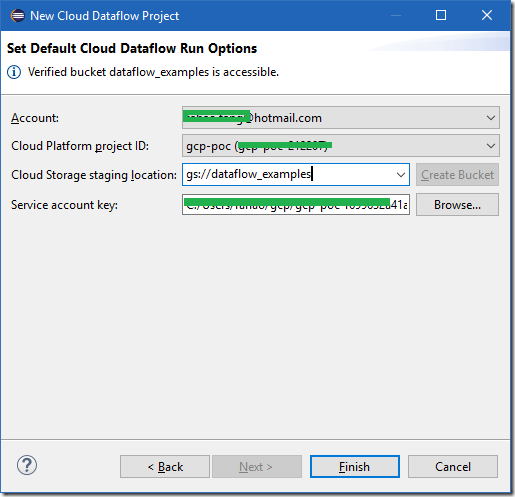Click the Service account key path field
The image size is (515, 497).
pos(296,205)
